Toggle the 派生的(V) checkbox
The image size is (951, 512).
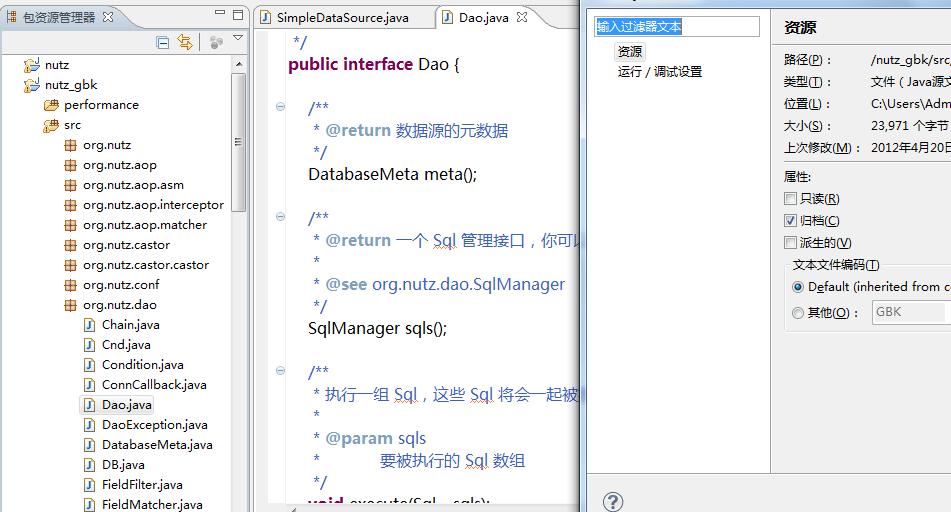pos(790,243)
